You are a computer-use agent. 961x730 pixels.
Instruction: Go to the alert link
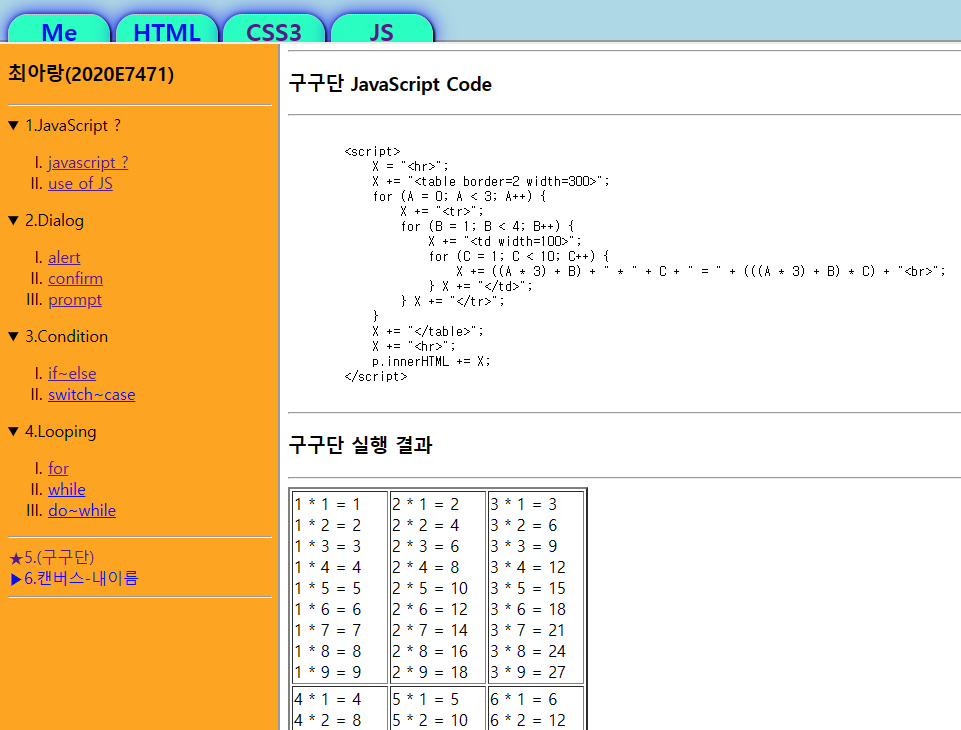(x=64, y=257)
